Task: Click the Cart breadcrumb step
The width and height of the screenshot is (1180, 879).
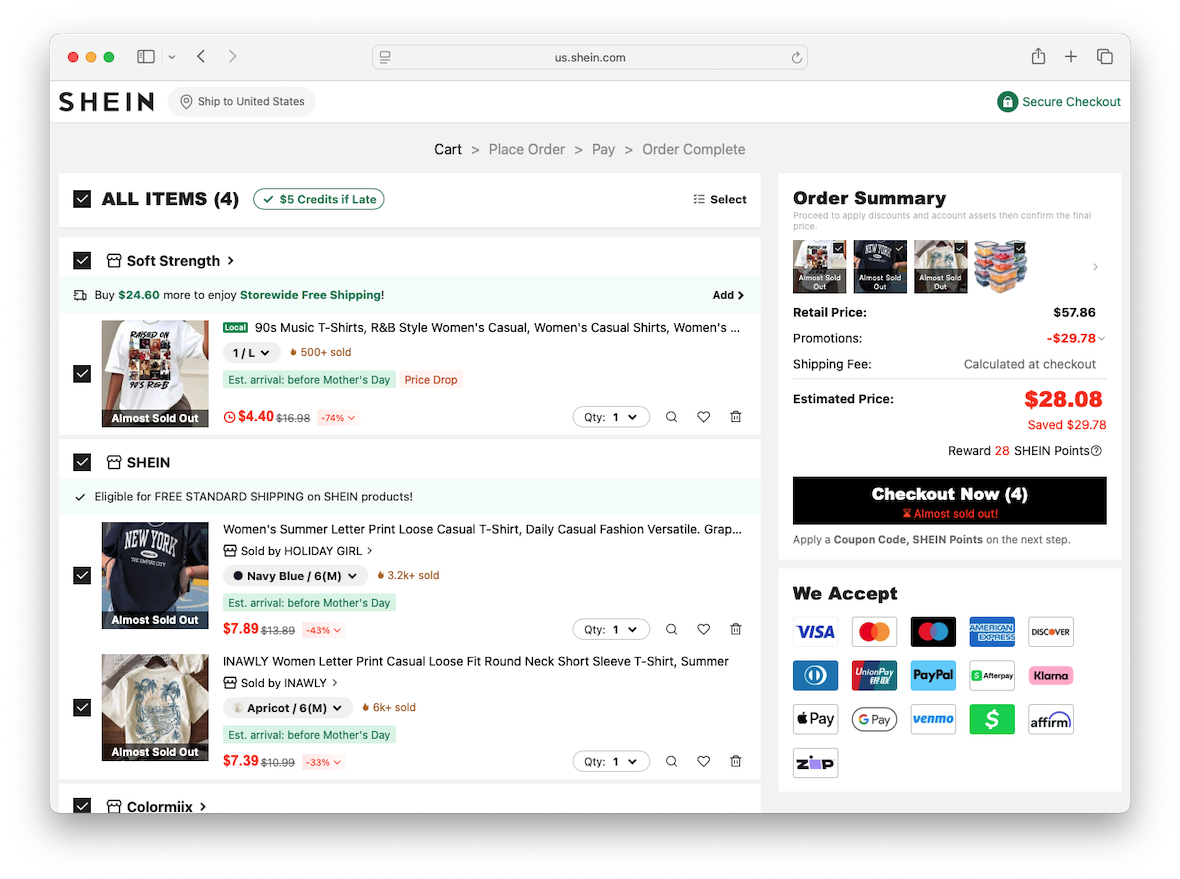Action: click(x=448, y=150)
